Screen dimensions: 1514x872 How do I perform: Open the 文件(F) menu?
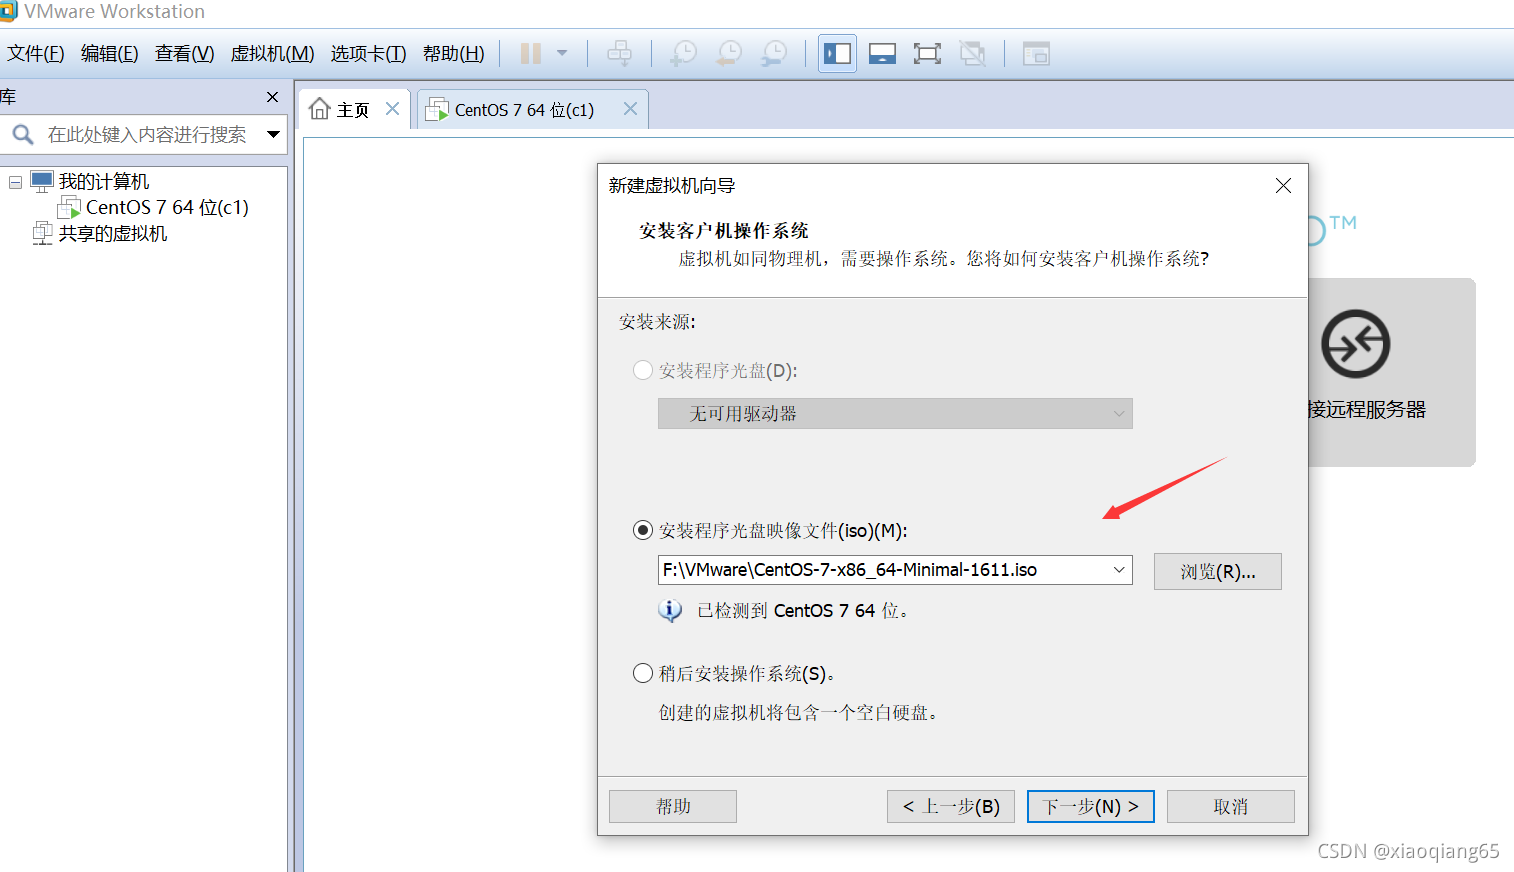(x=36, y=53)
